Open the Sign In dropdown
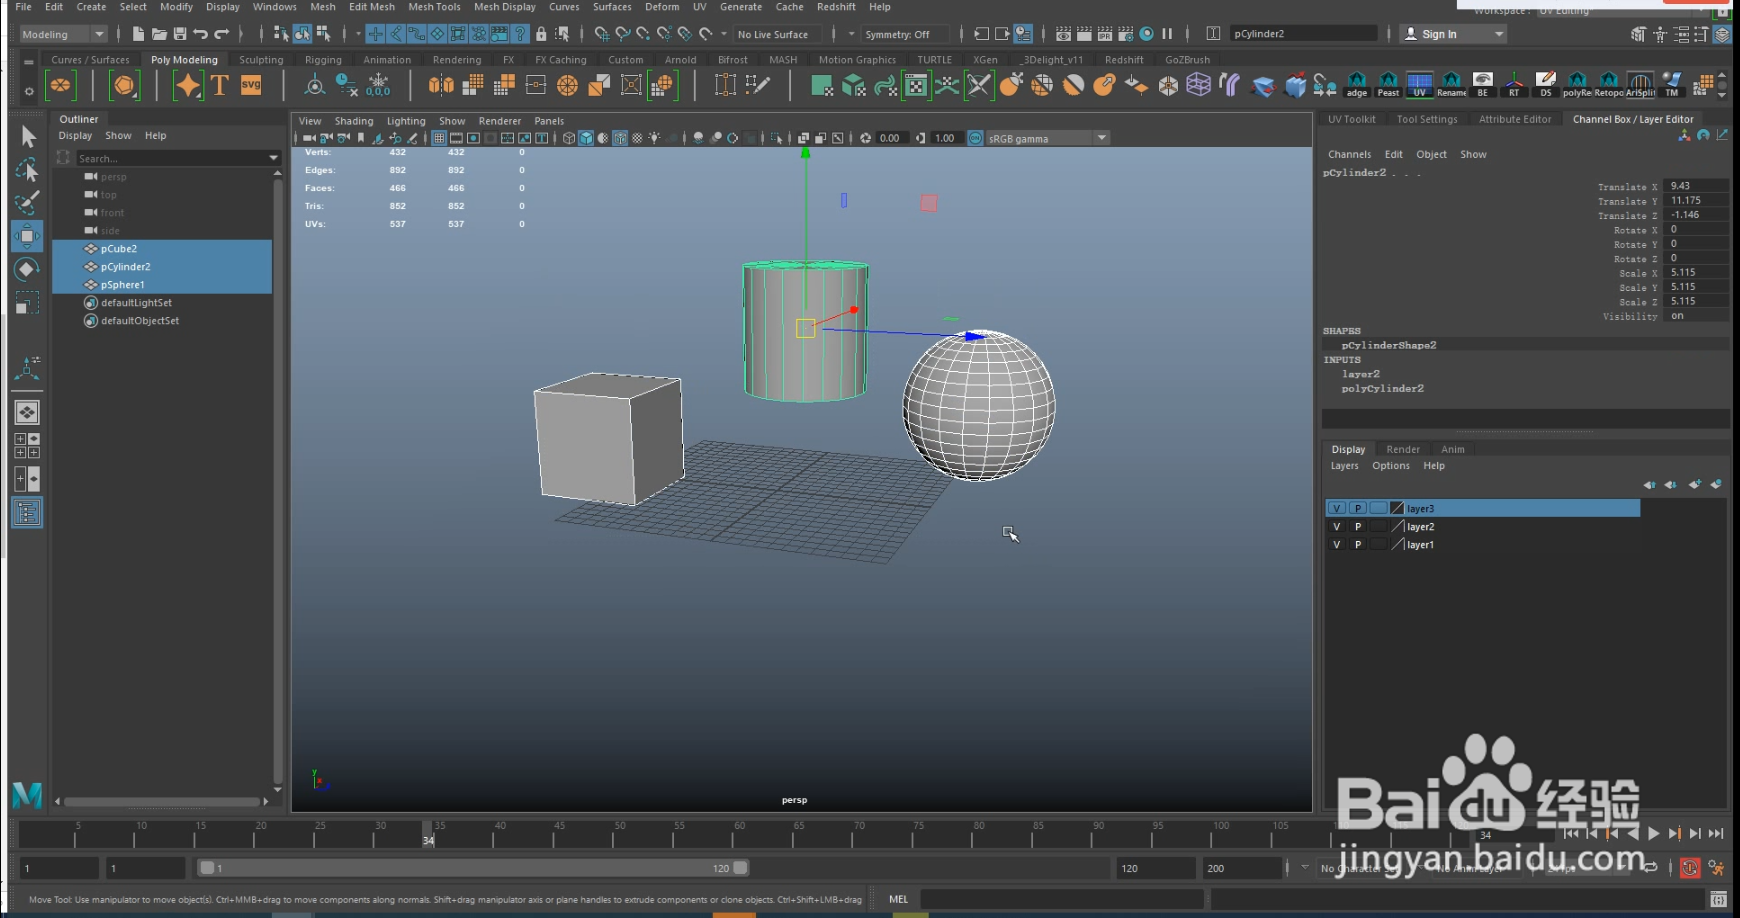This screenshot has width=1740, height=918. (x=1453, y=34)
